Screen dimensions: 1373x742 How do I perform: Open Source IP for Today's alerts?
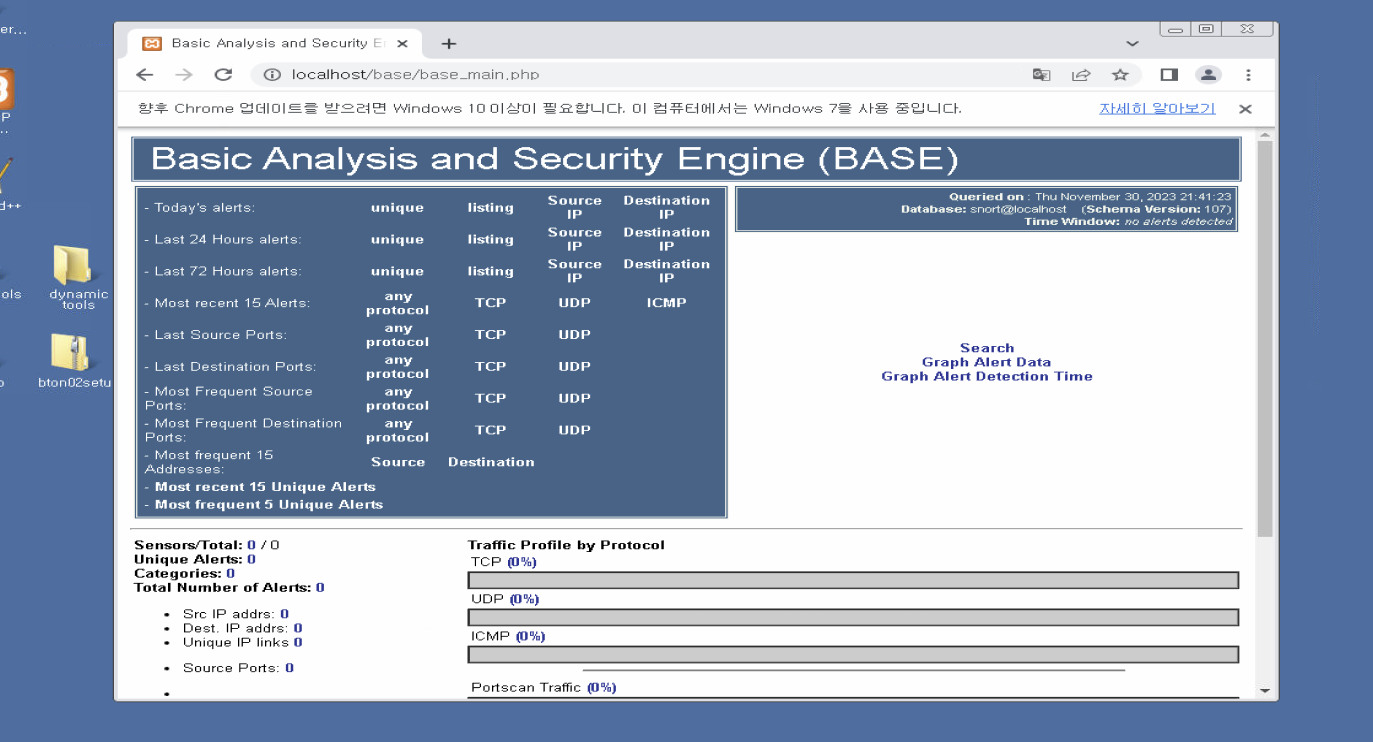(x=574, y=207)
